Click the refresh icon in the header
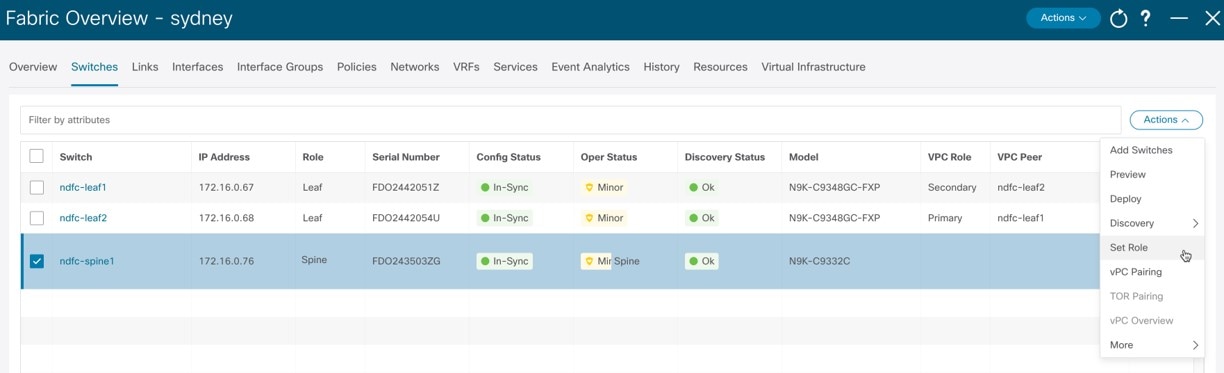This screenshot has width=1224, height=373. [1119, 18]
